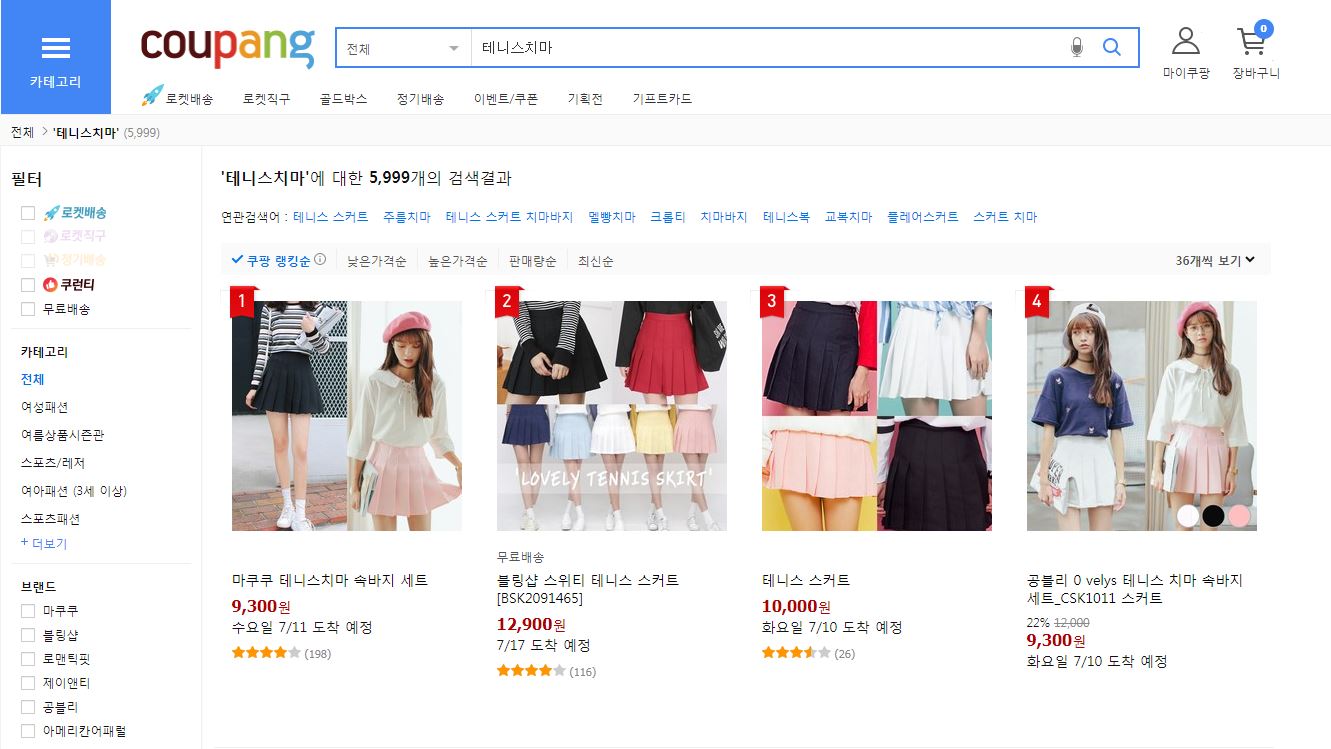This screenshot has width=1331, height=749.
Task: Click the 테니스치마 search input field
Action: pyautogui.click(x=765, y=47)
